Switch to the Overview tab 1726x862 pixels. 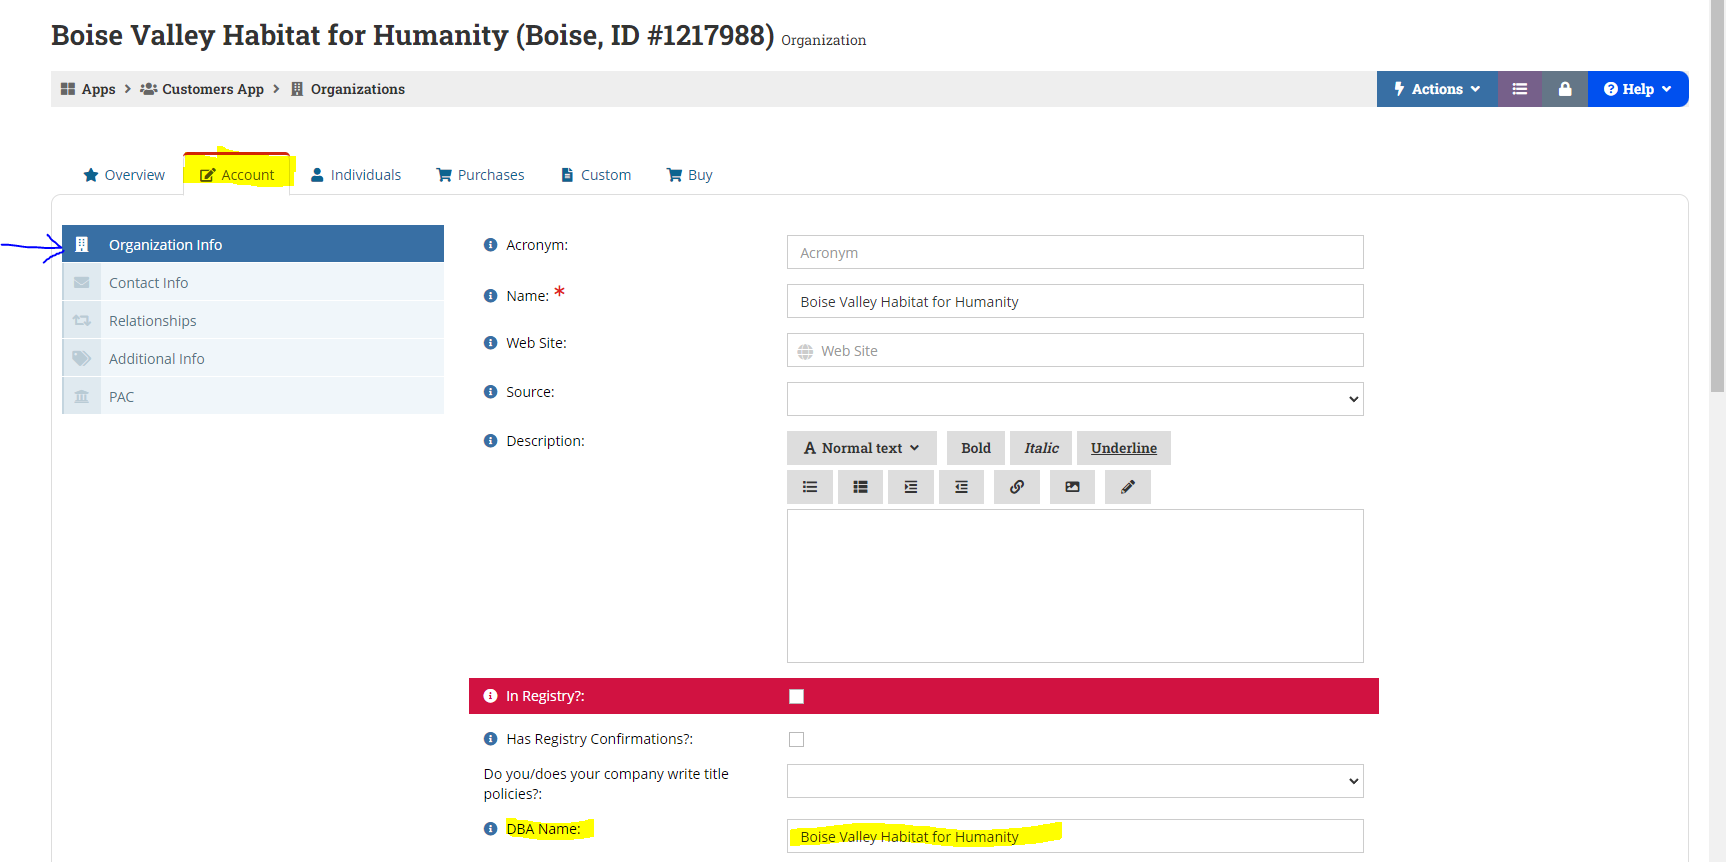point(124,175)
